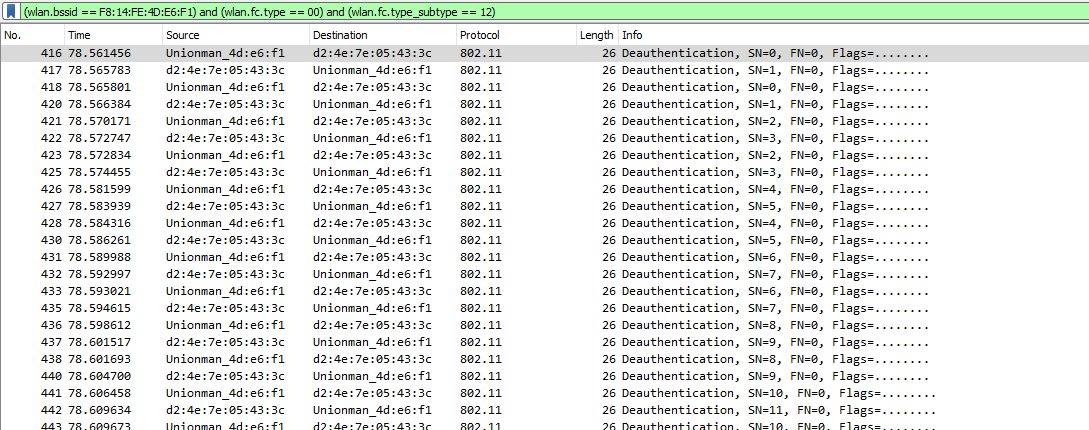The width and height of the screenshot is (1089, 430).
Task: Select packet 423 Deauthentication SN=2
Action: [x=544, y=155]
